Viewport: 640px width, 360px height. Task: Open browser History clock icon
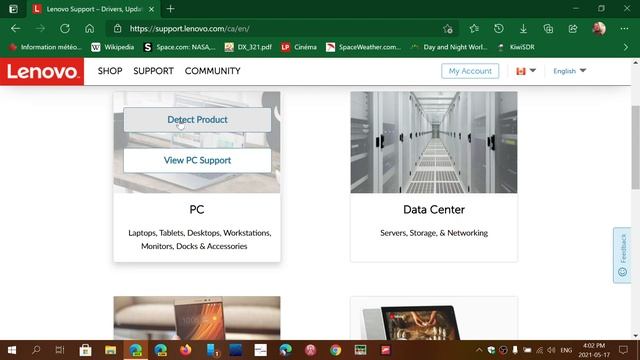(498, 29)
